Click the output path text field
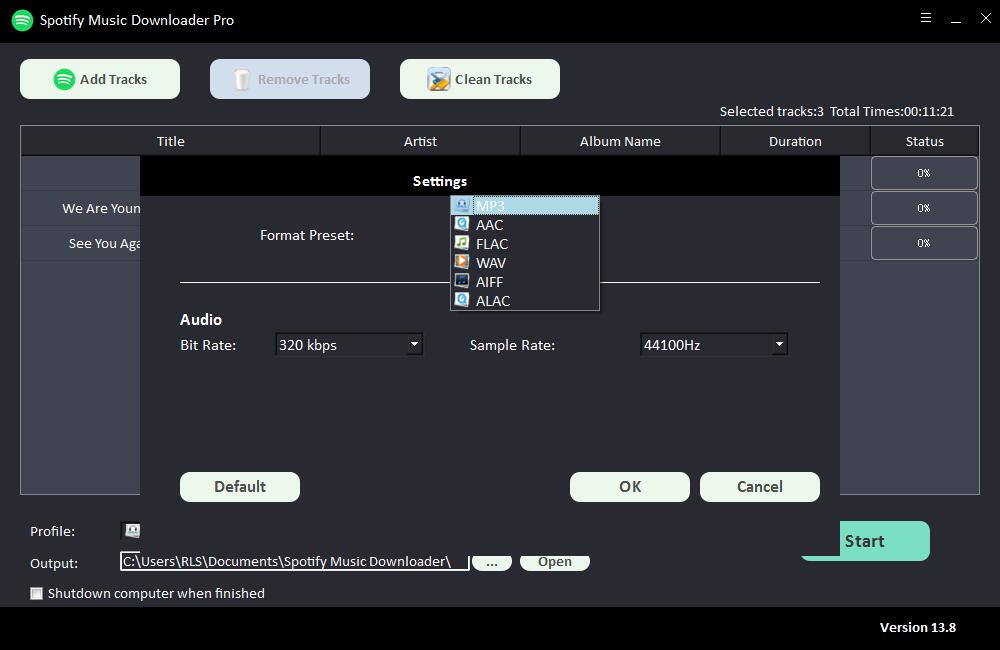1000x650 pixels. point(294,562)
